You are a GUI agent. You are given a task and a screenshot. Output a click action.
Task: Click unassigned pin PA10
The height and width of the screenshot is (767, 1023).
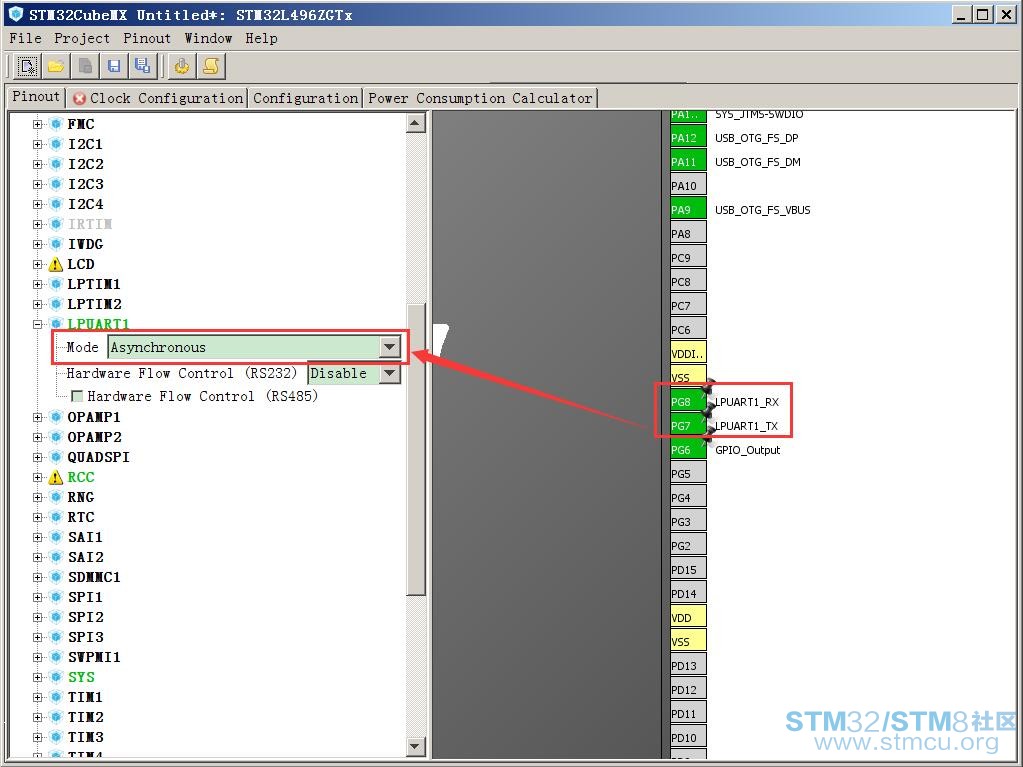[x=688, y=186]
